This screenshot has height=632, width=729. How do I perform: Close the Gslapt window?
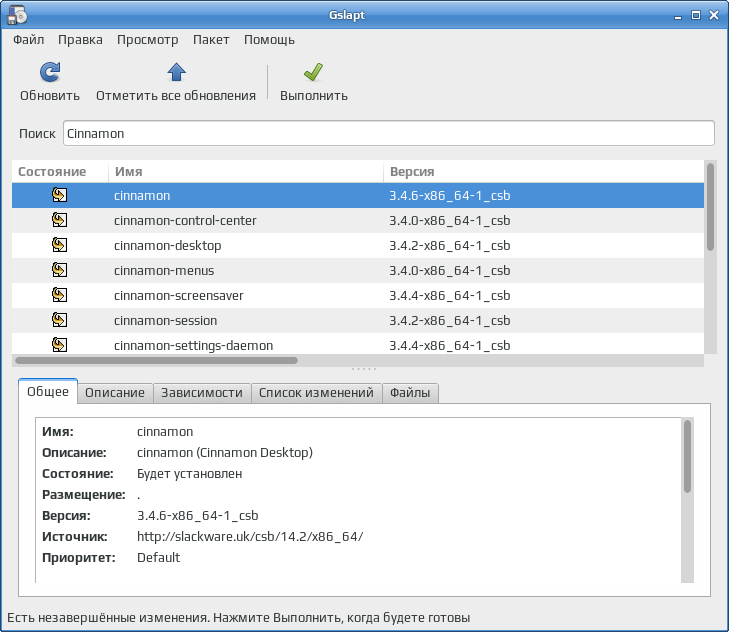click(x=714, y=15)
